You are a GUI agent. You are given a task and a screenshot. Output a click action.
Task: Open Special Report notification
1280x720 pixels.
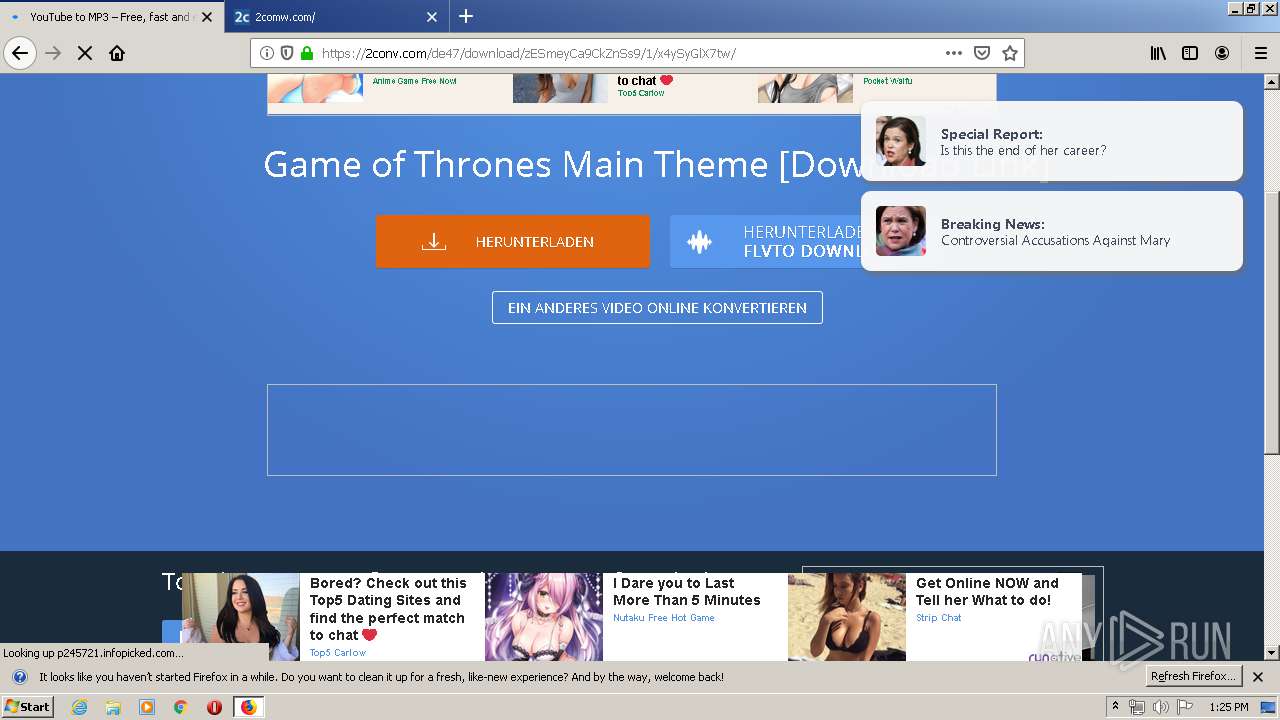(1052, 141)
